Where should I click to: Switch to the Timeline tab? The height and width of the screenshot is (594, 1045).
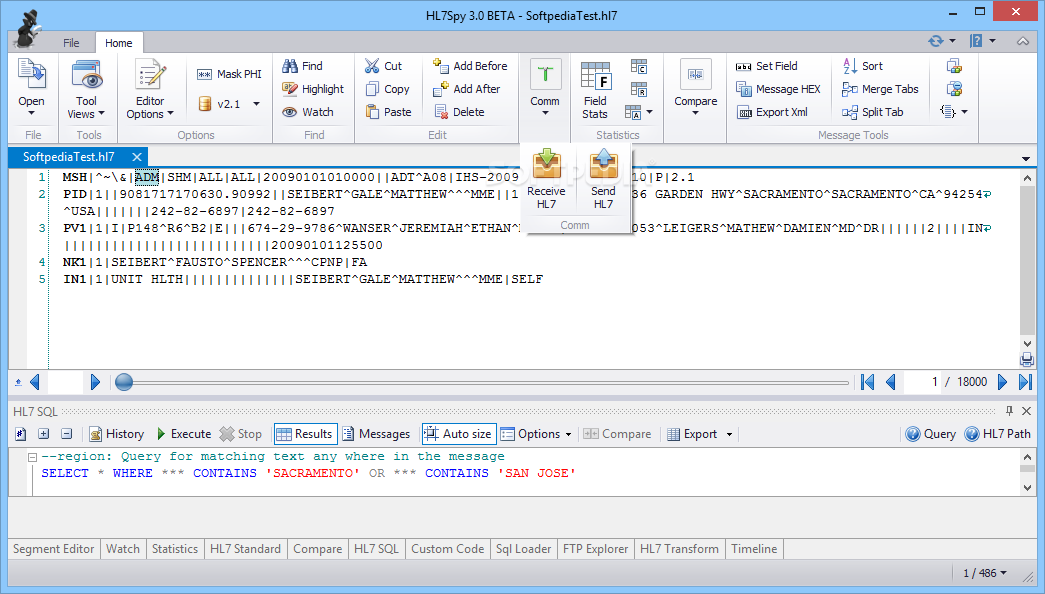(x=754, y=549)
